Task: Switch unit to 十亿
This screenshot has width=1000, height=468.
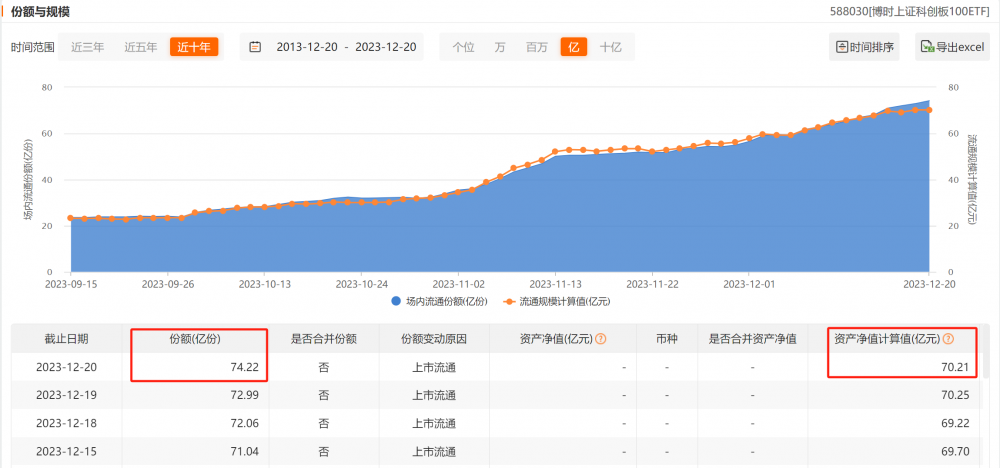Action: pyautogui.click(x=610, y=47)
